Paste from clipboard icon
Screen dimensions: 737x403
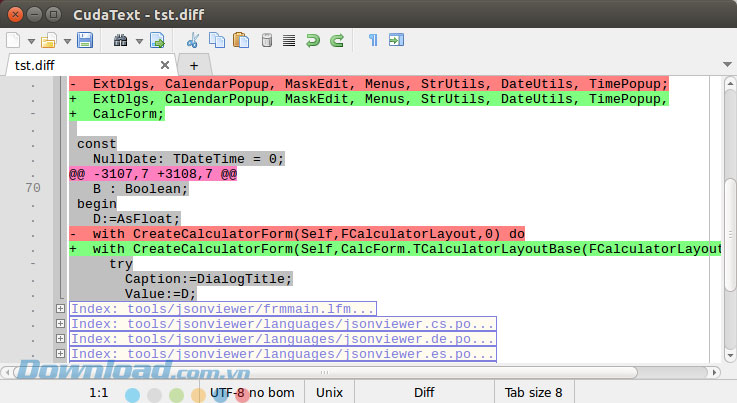(x=241, y=40)
